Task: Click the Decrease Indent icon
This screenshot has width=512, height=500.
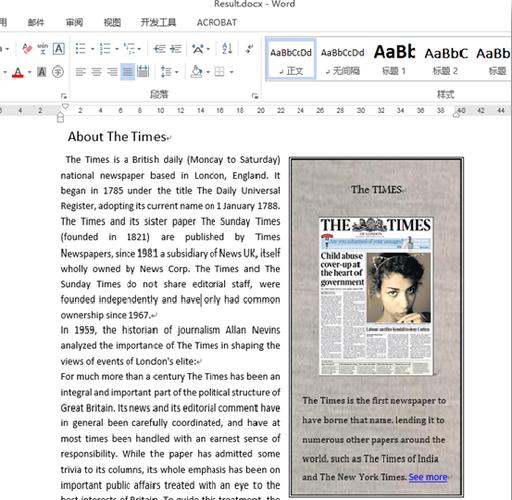Action: click(x=159, y=49)
